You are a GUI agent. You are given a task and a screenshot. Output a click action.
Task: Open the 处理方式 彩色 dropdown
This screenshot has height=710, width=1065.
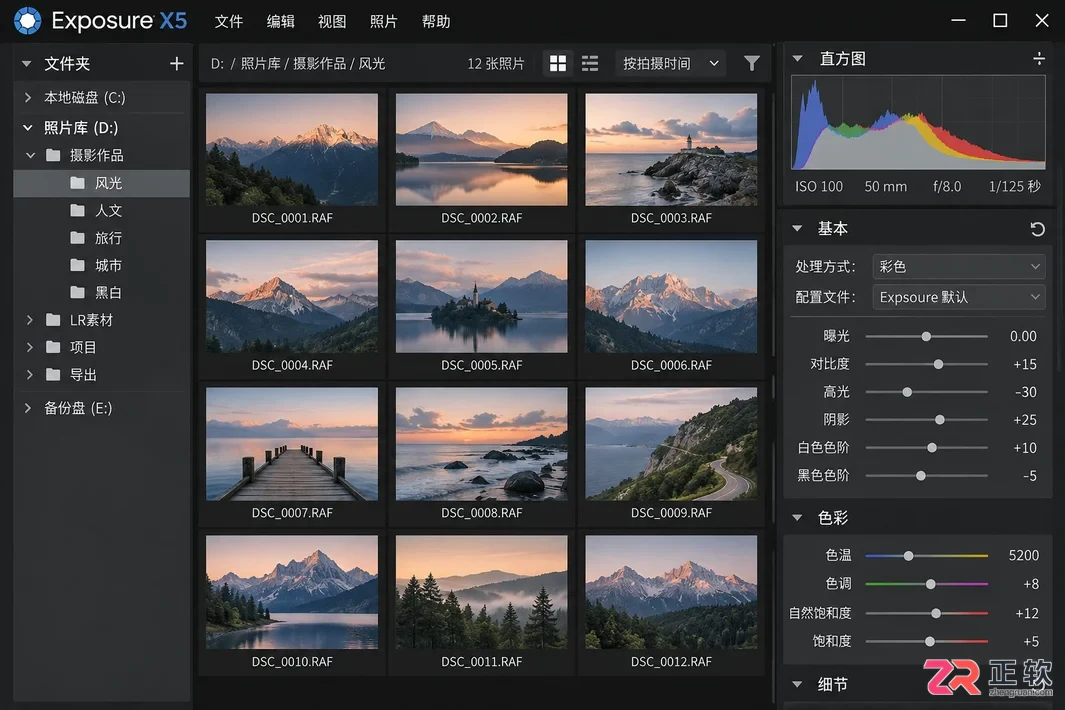[x=958, y=266]
